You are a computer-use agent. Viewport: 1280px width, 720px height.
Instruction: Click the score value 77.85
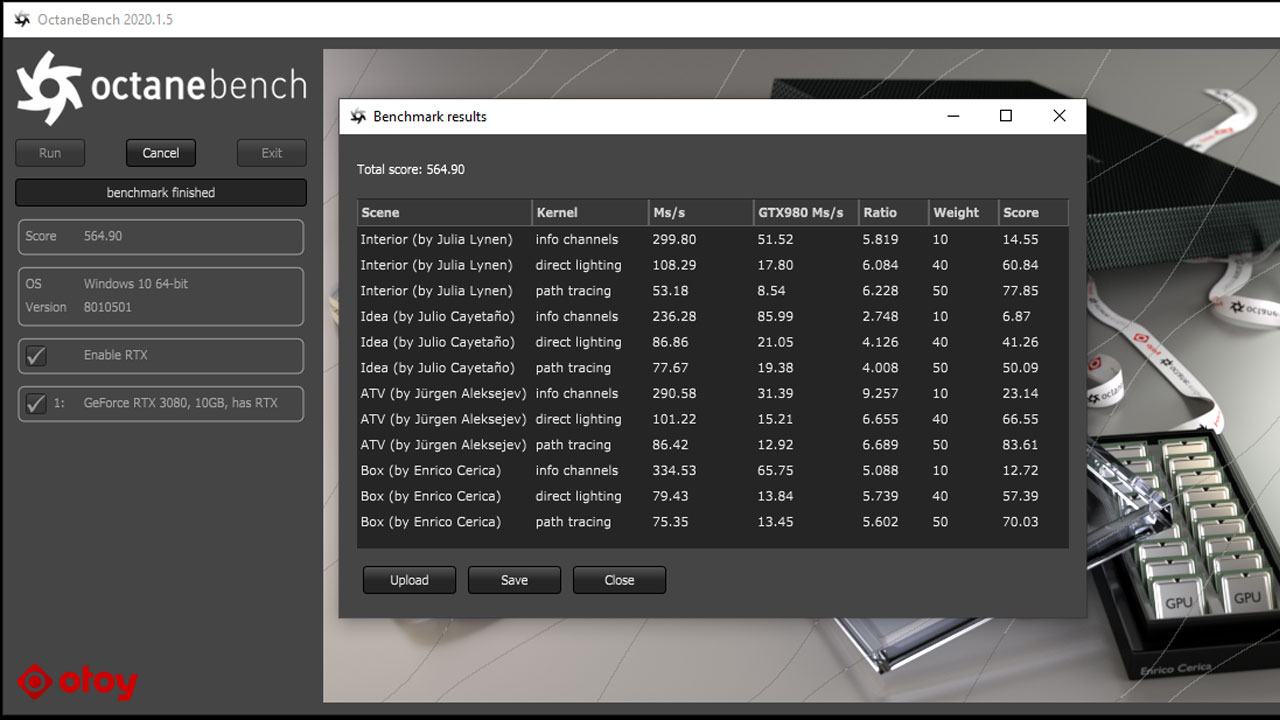1020,291
